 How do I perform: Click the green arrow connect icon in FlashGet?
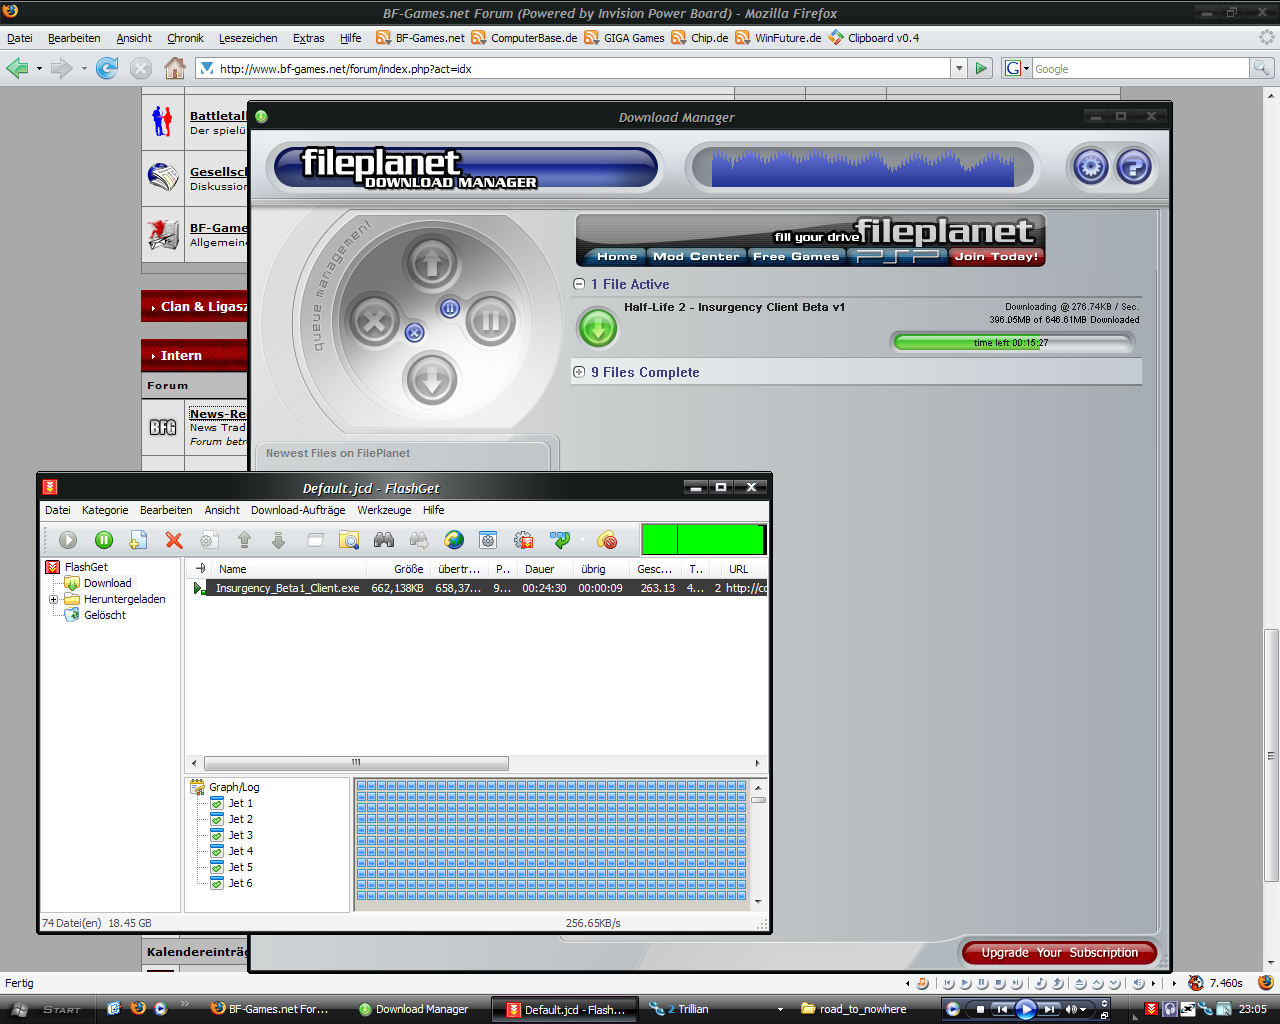[x=560, y=540]
